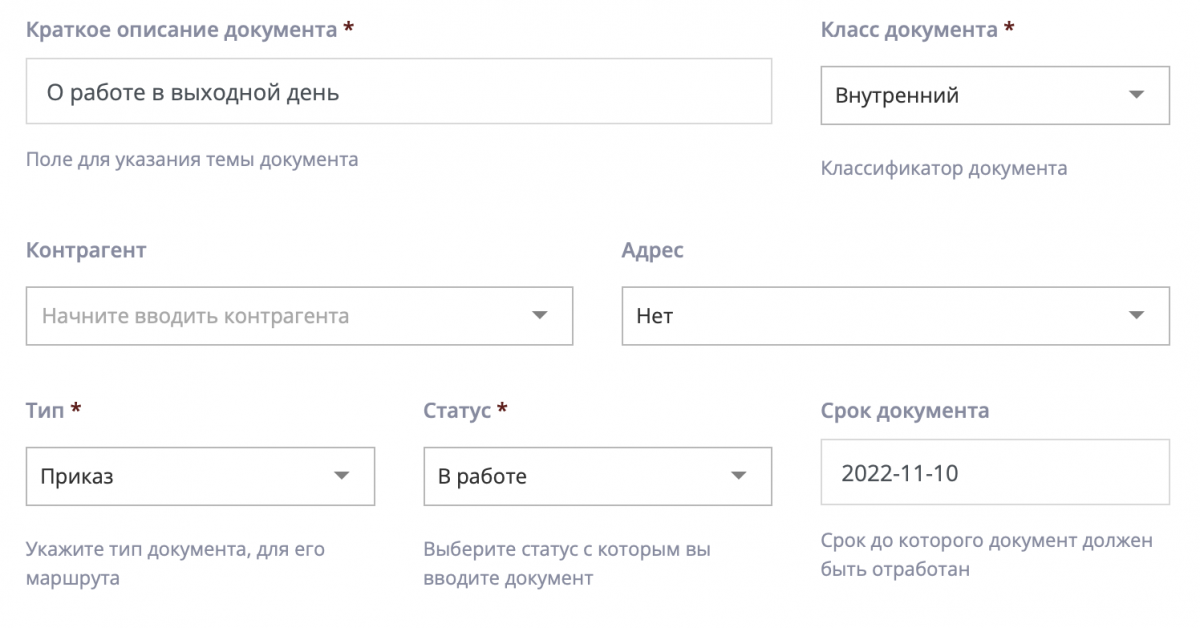The image size is (1200, 628).
Task: Expand the Адрес dropdown arrow
Action: coord(1135,316)
